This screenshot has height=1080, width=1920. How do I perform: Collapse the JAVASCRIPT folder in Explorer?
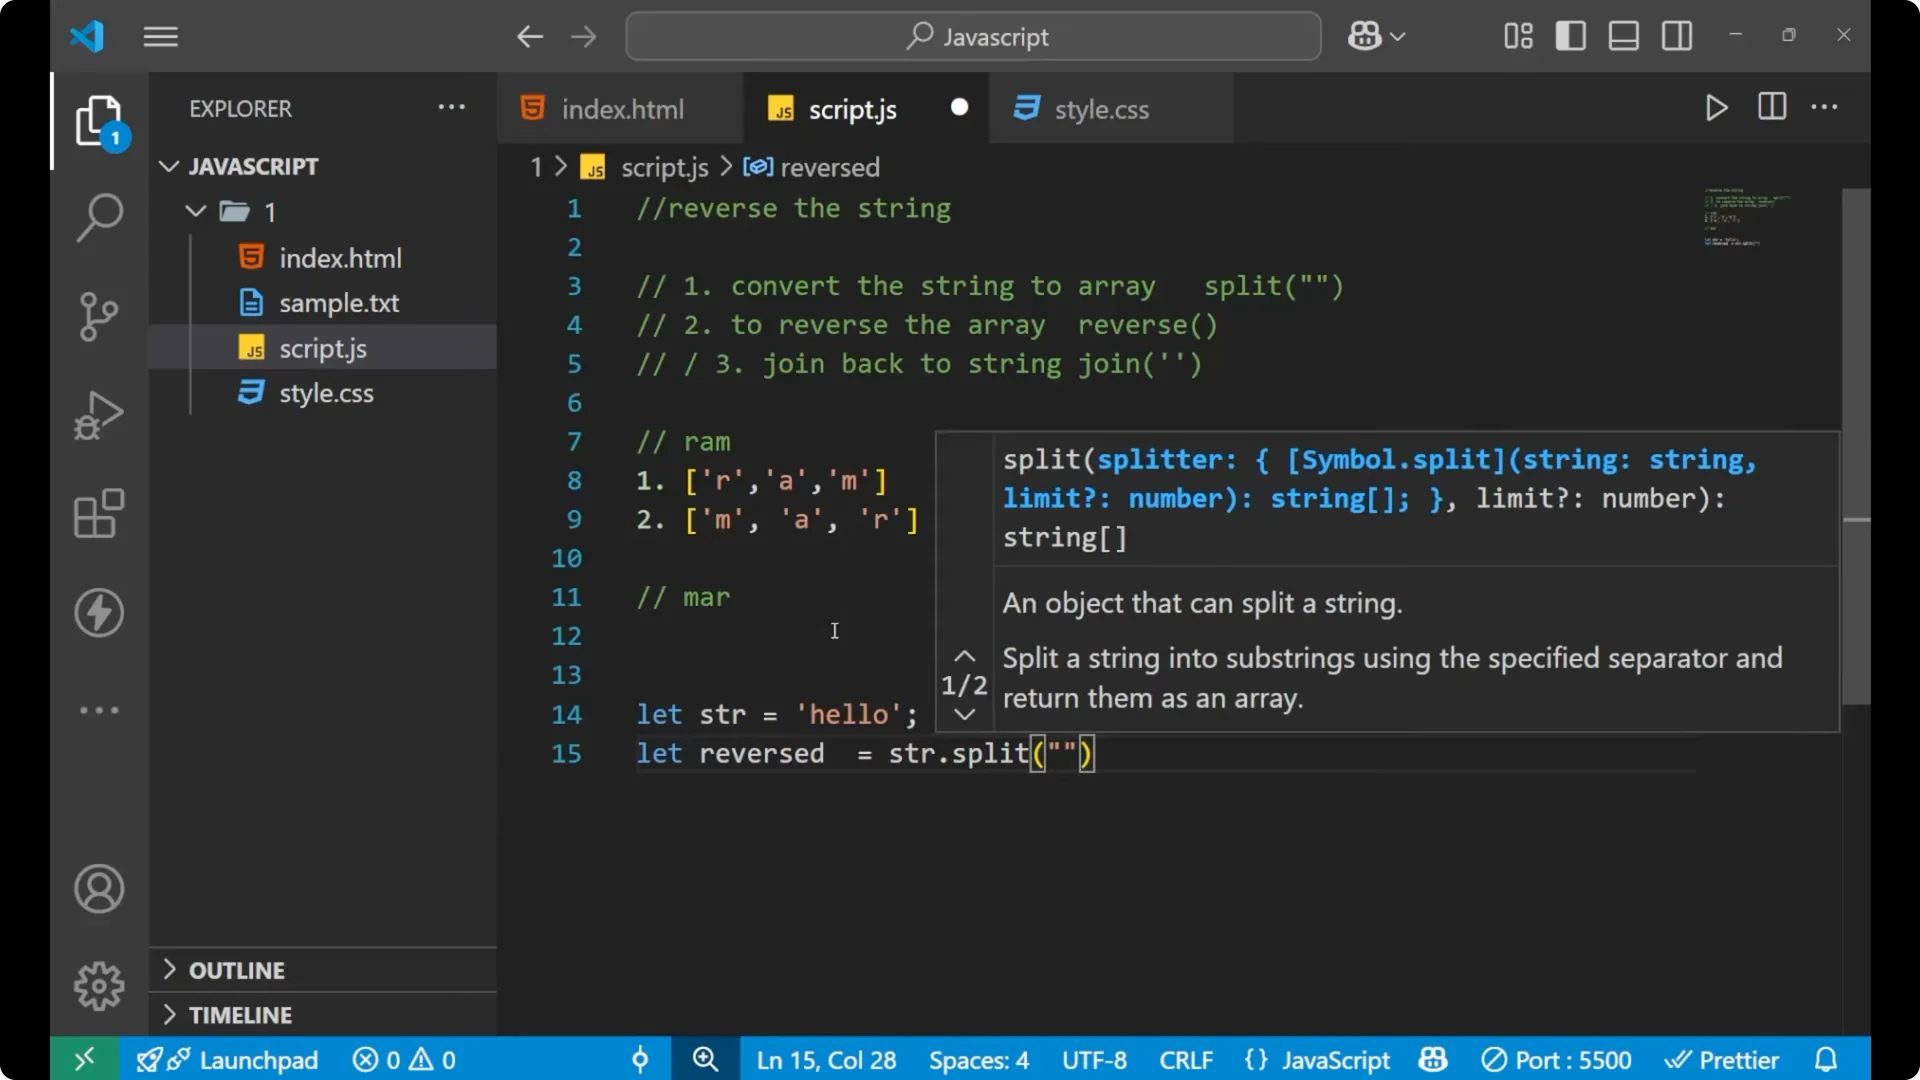[x=168, y=166]
